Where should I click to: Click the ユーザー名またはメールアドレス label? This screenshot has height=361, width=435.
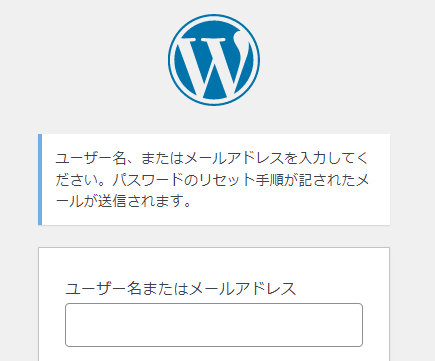pos(181,289)
